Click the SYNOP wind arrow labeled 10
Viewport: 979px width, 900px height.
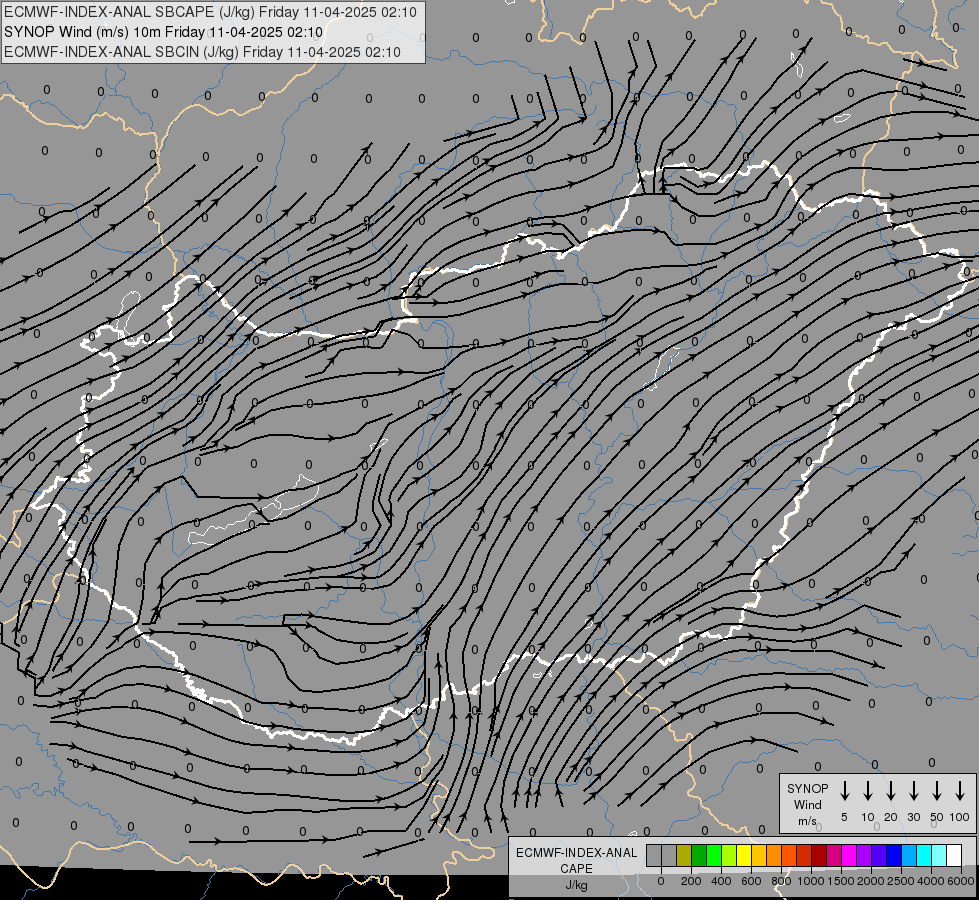point(868,791)
